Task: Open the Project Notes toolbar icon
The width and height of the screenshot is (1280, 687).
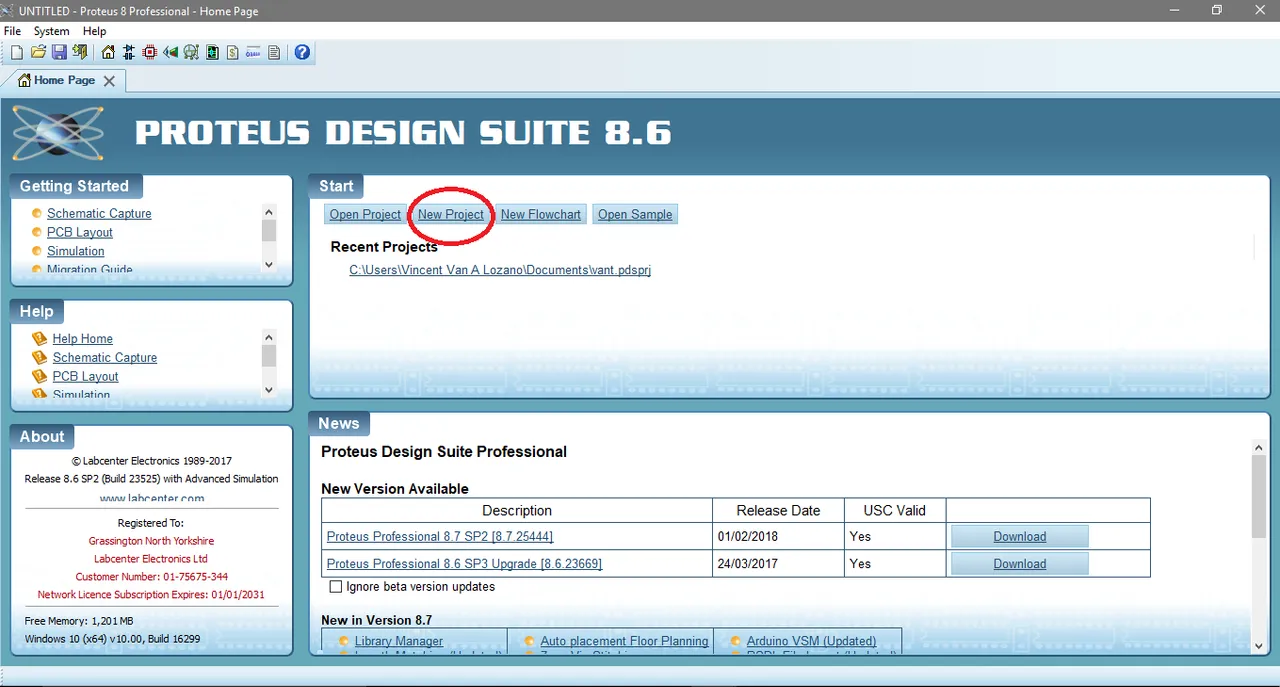Action: coord(274,52)
